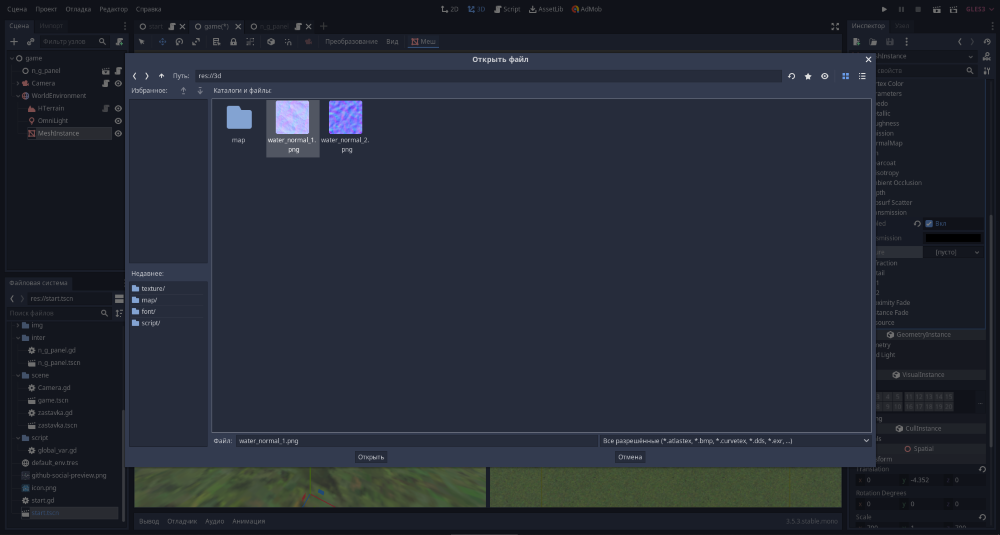The image size is (1000, 535).
Task: Collapse the WorldEnvironment node in the tree
Action: [18, 95]
